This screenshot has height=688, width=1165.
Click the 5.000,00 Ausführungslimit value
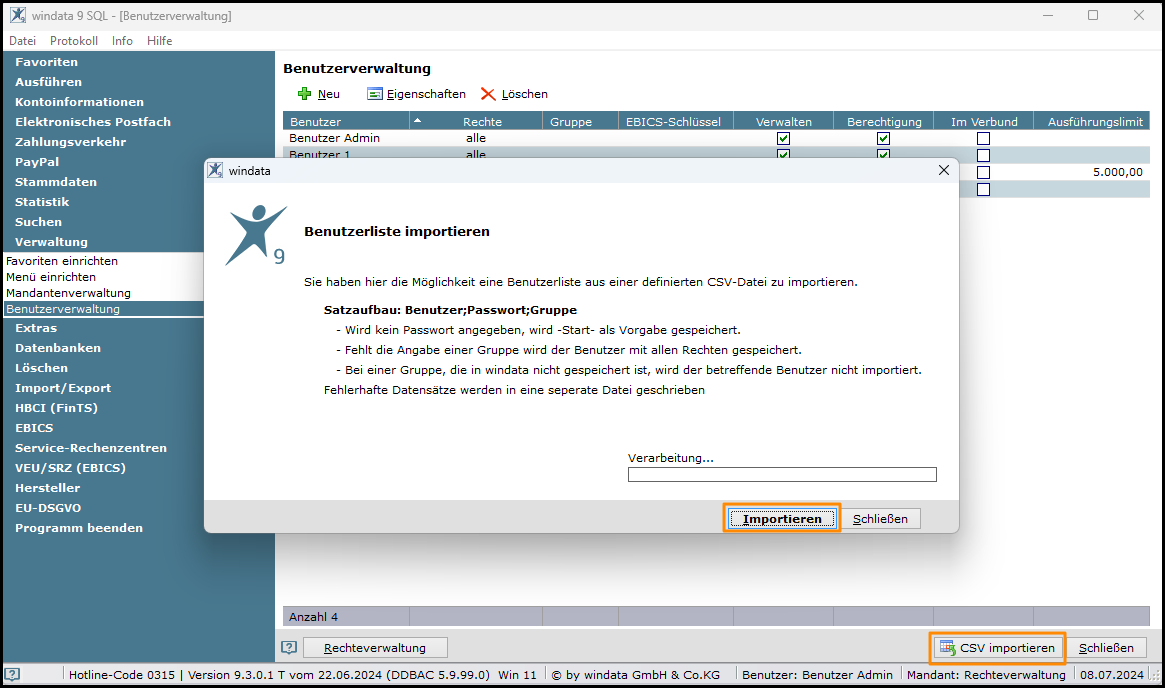click(x=1117, y=172)
